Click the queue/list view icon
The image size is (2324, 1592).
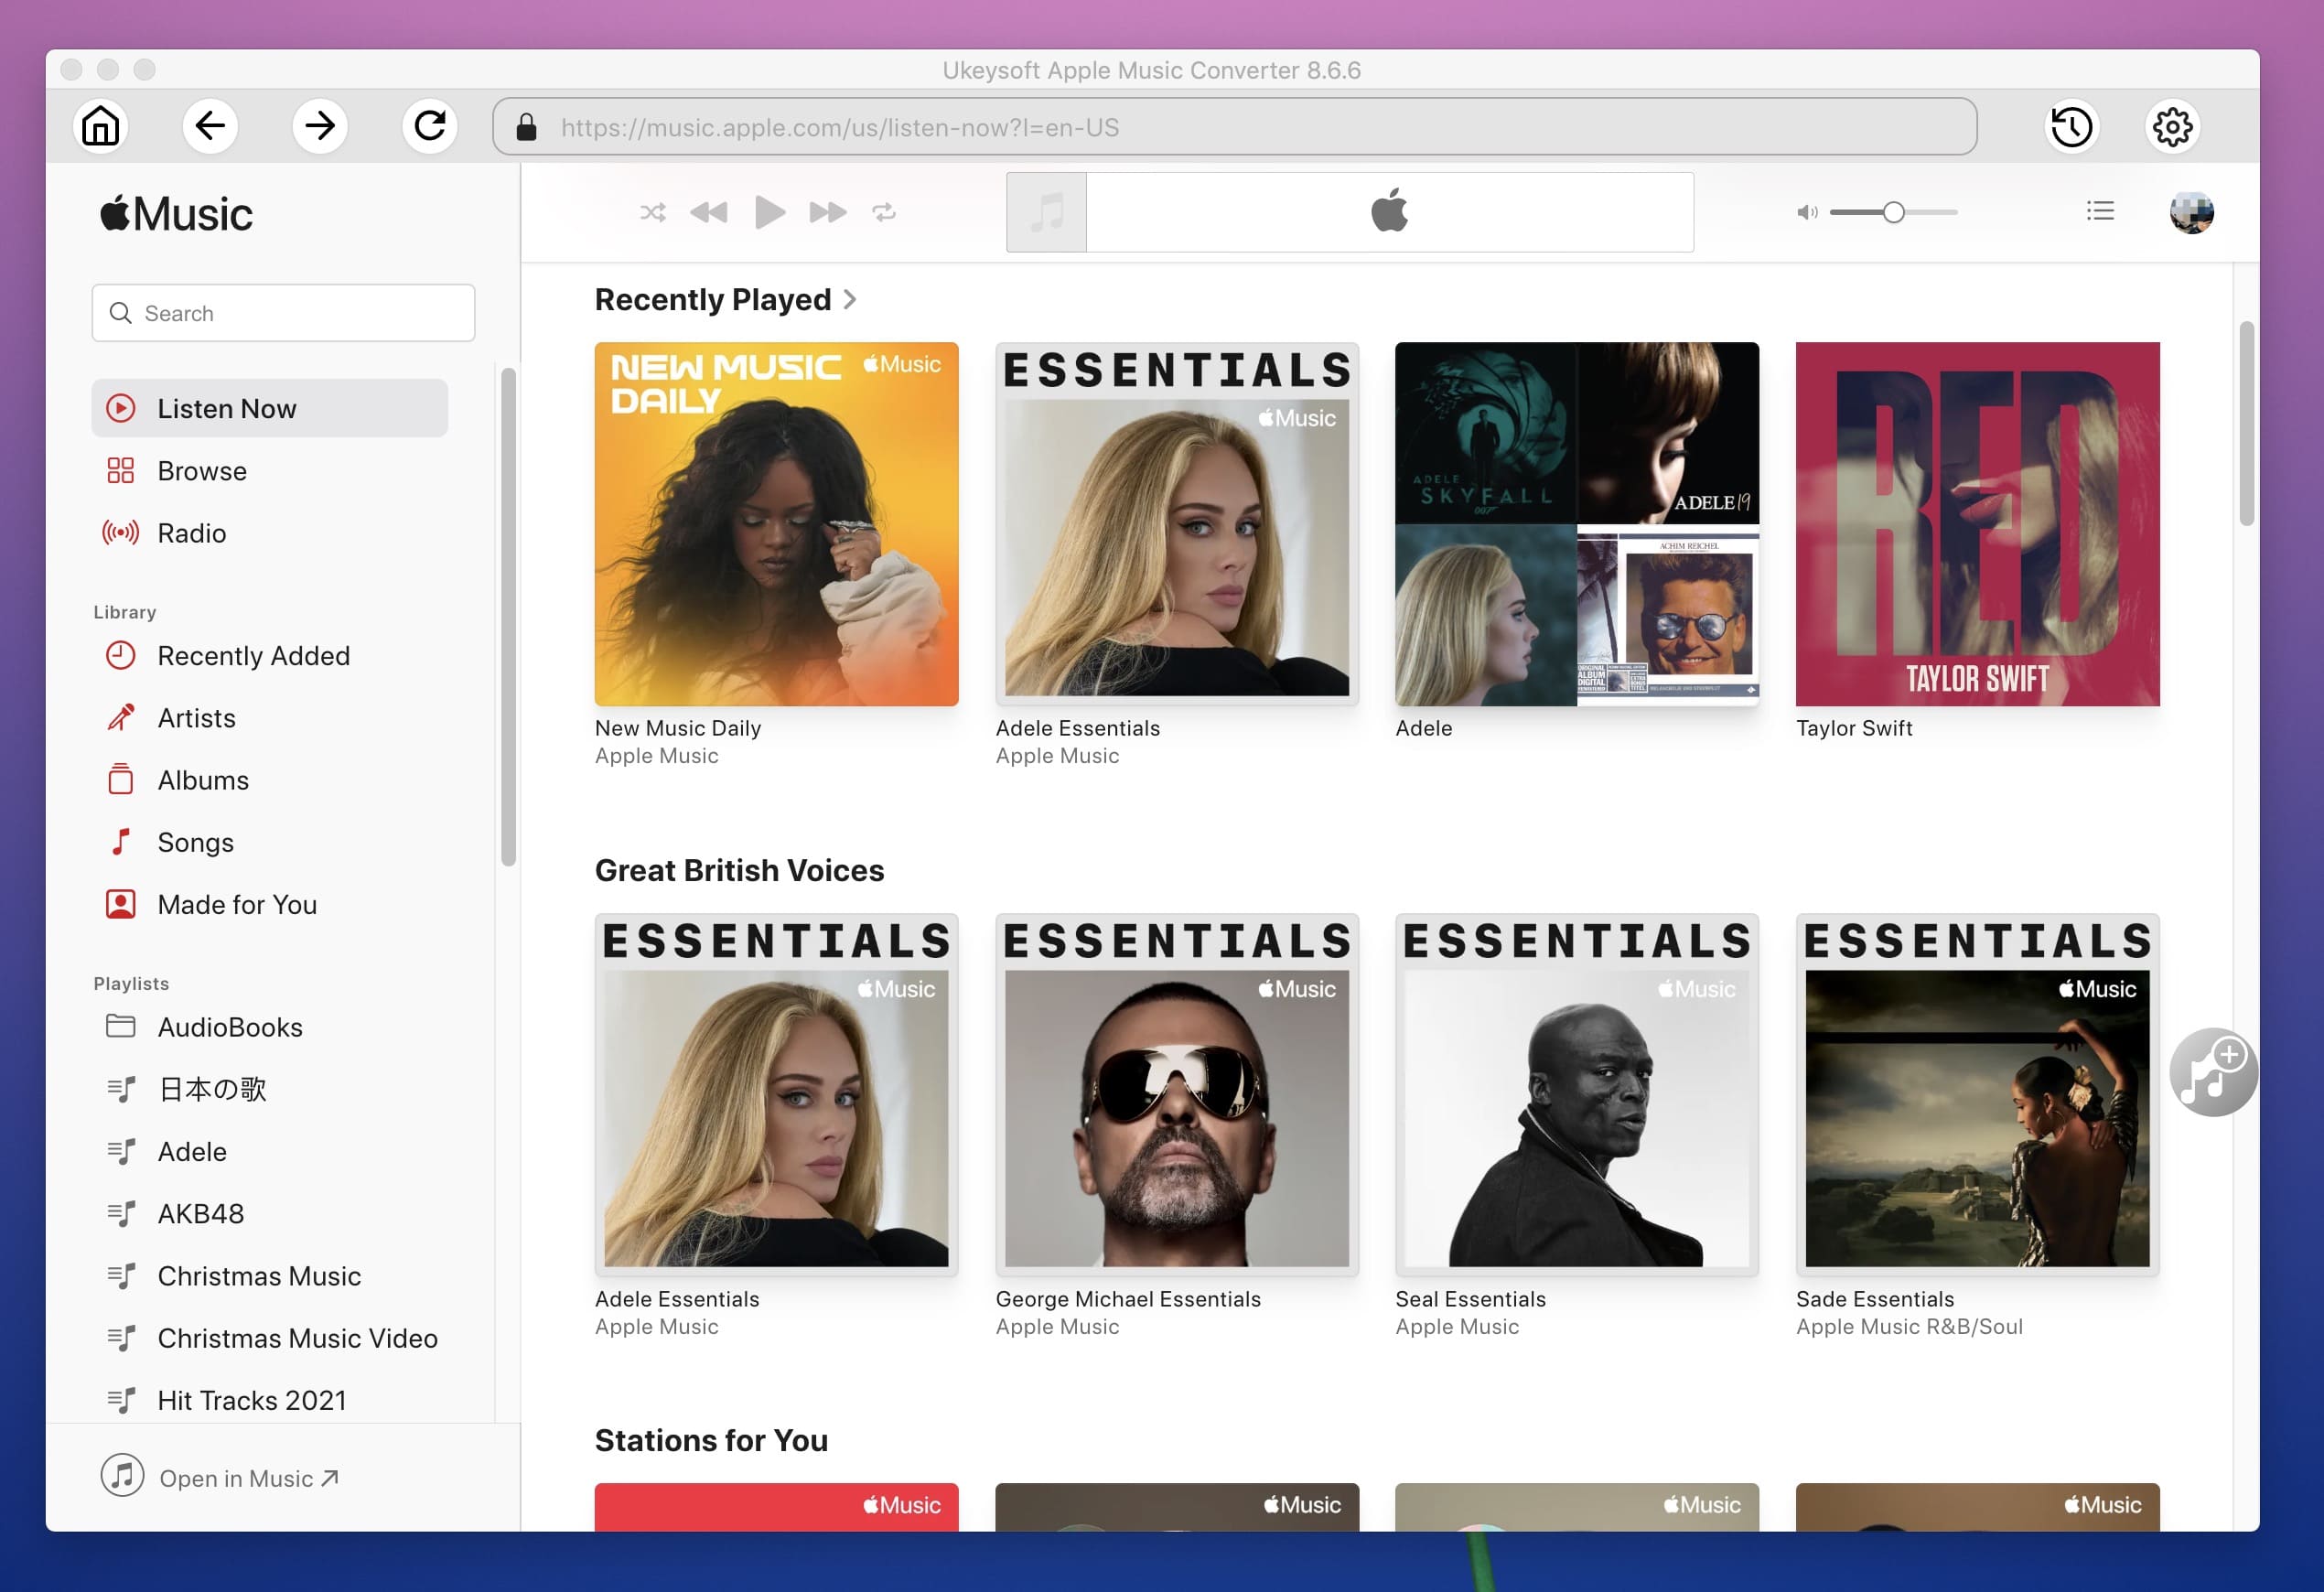pos(2103,211)
